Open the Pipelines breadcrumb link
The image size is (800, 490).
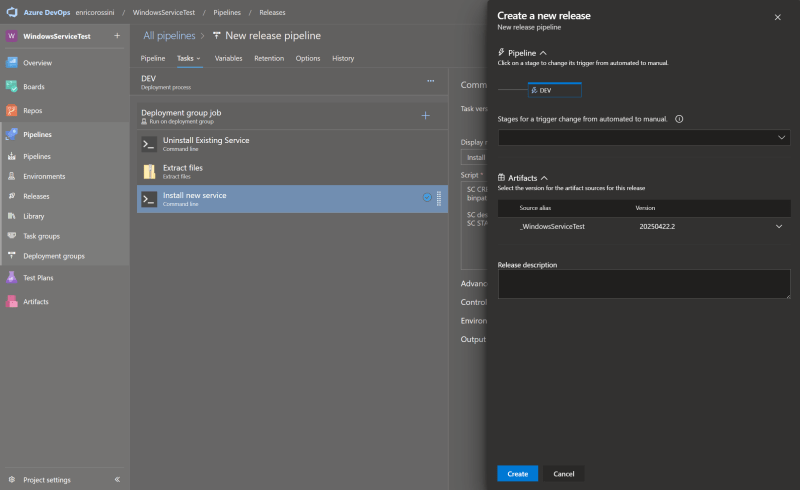(x=227, y=12)
